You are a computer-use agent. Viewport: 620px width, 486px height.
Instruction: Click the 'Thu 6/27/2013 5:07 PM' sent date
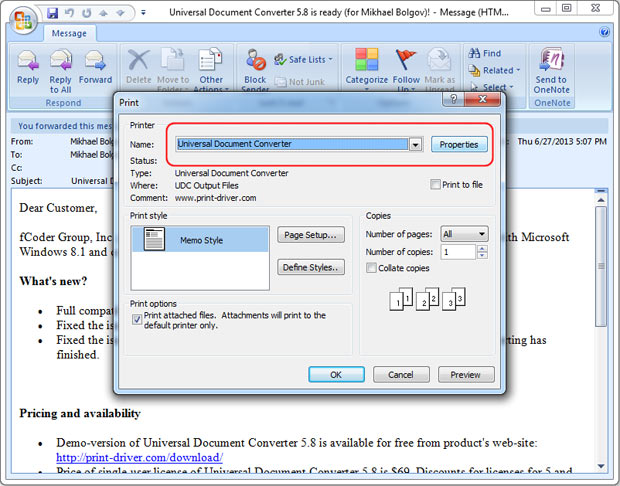tap(561, 142)
